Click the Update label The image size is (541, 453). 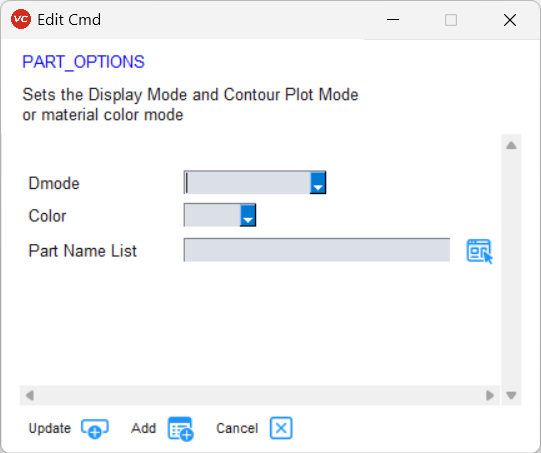(x=50, y=429)
